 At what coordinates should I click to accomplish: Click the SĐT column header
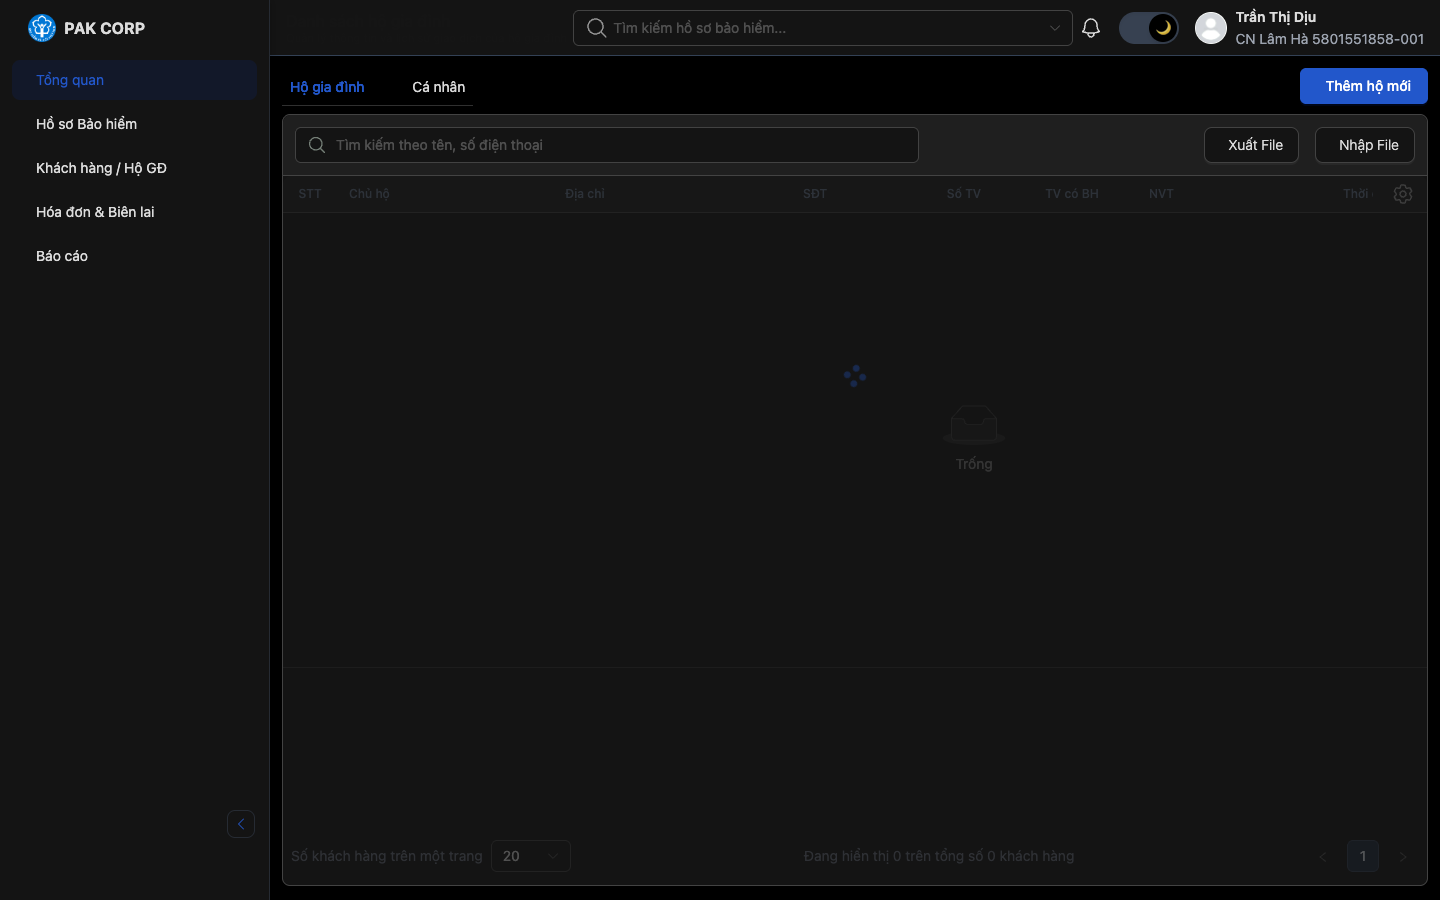tap(815, 194)
